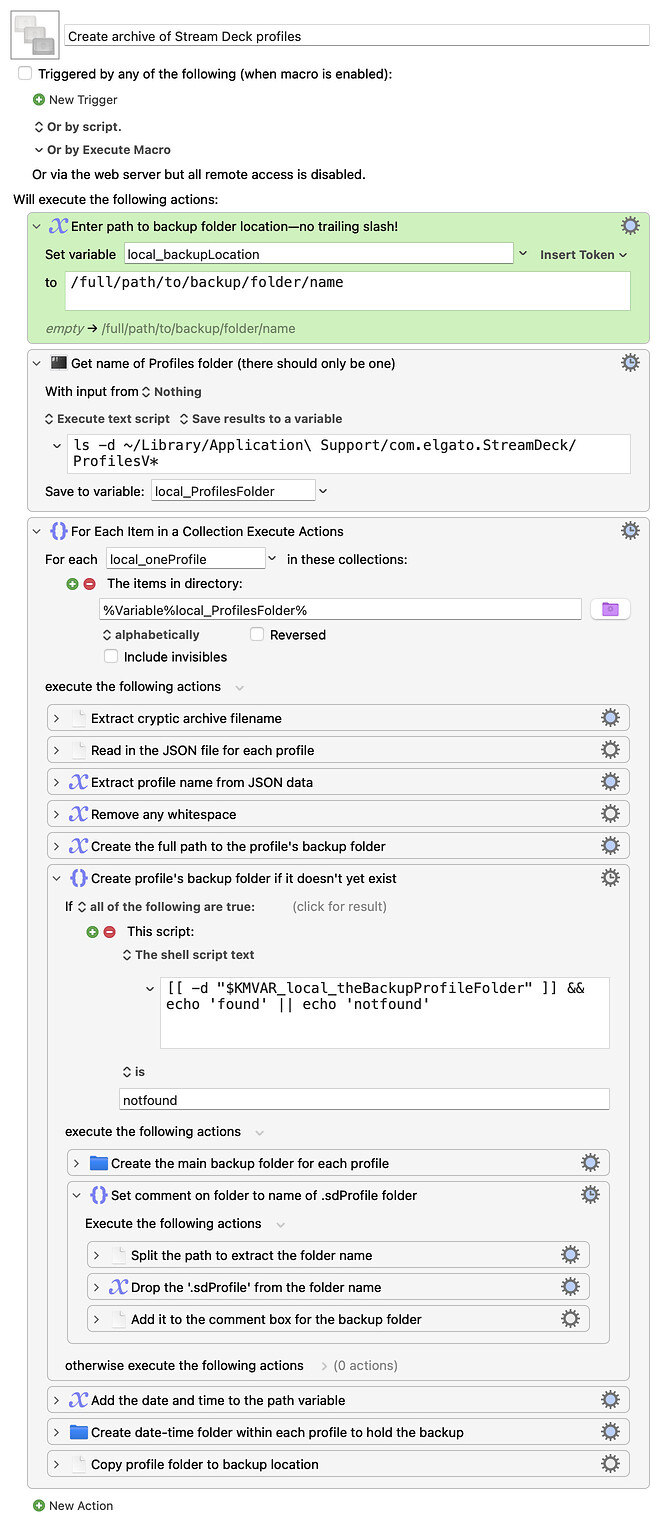The height and width of the screenshot is (1522, 660).
Task: Add a New Trigger
Action: (75, 100)
